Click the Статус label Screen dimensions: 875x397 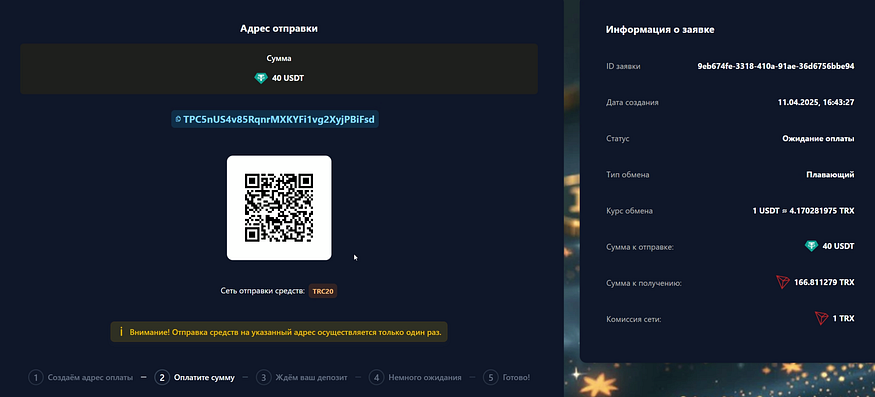pos(618,138)
